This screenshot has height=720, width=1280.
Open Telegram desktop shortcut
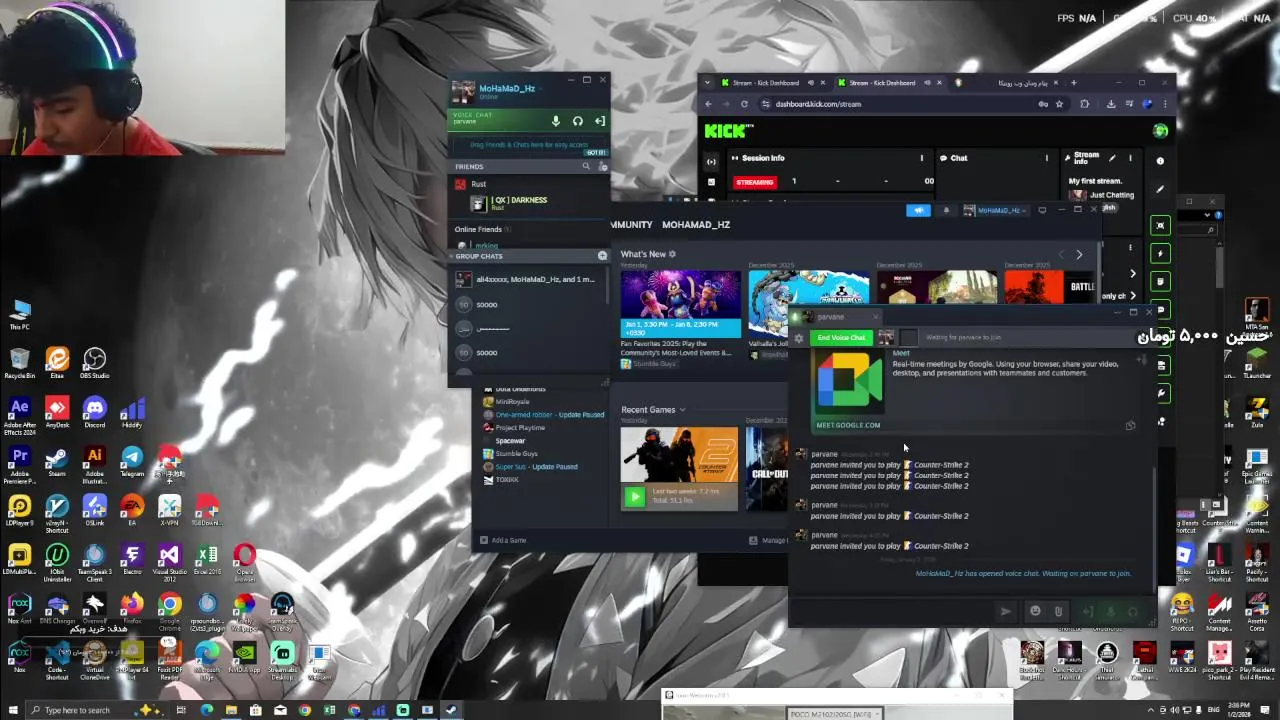[132, 461]
